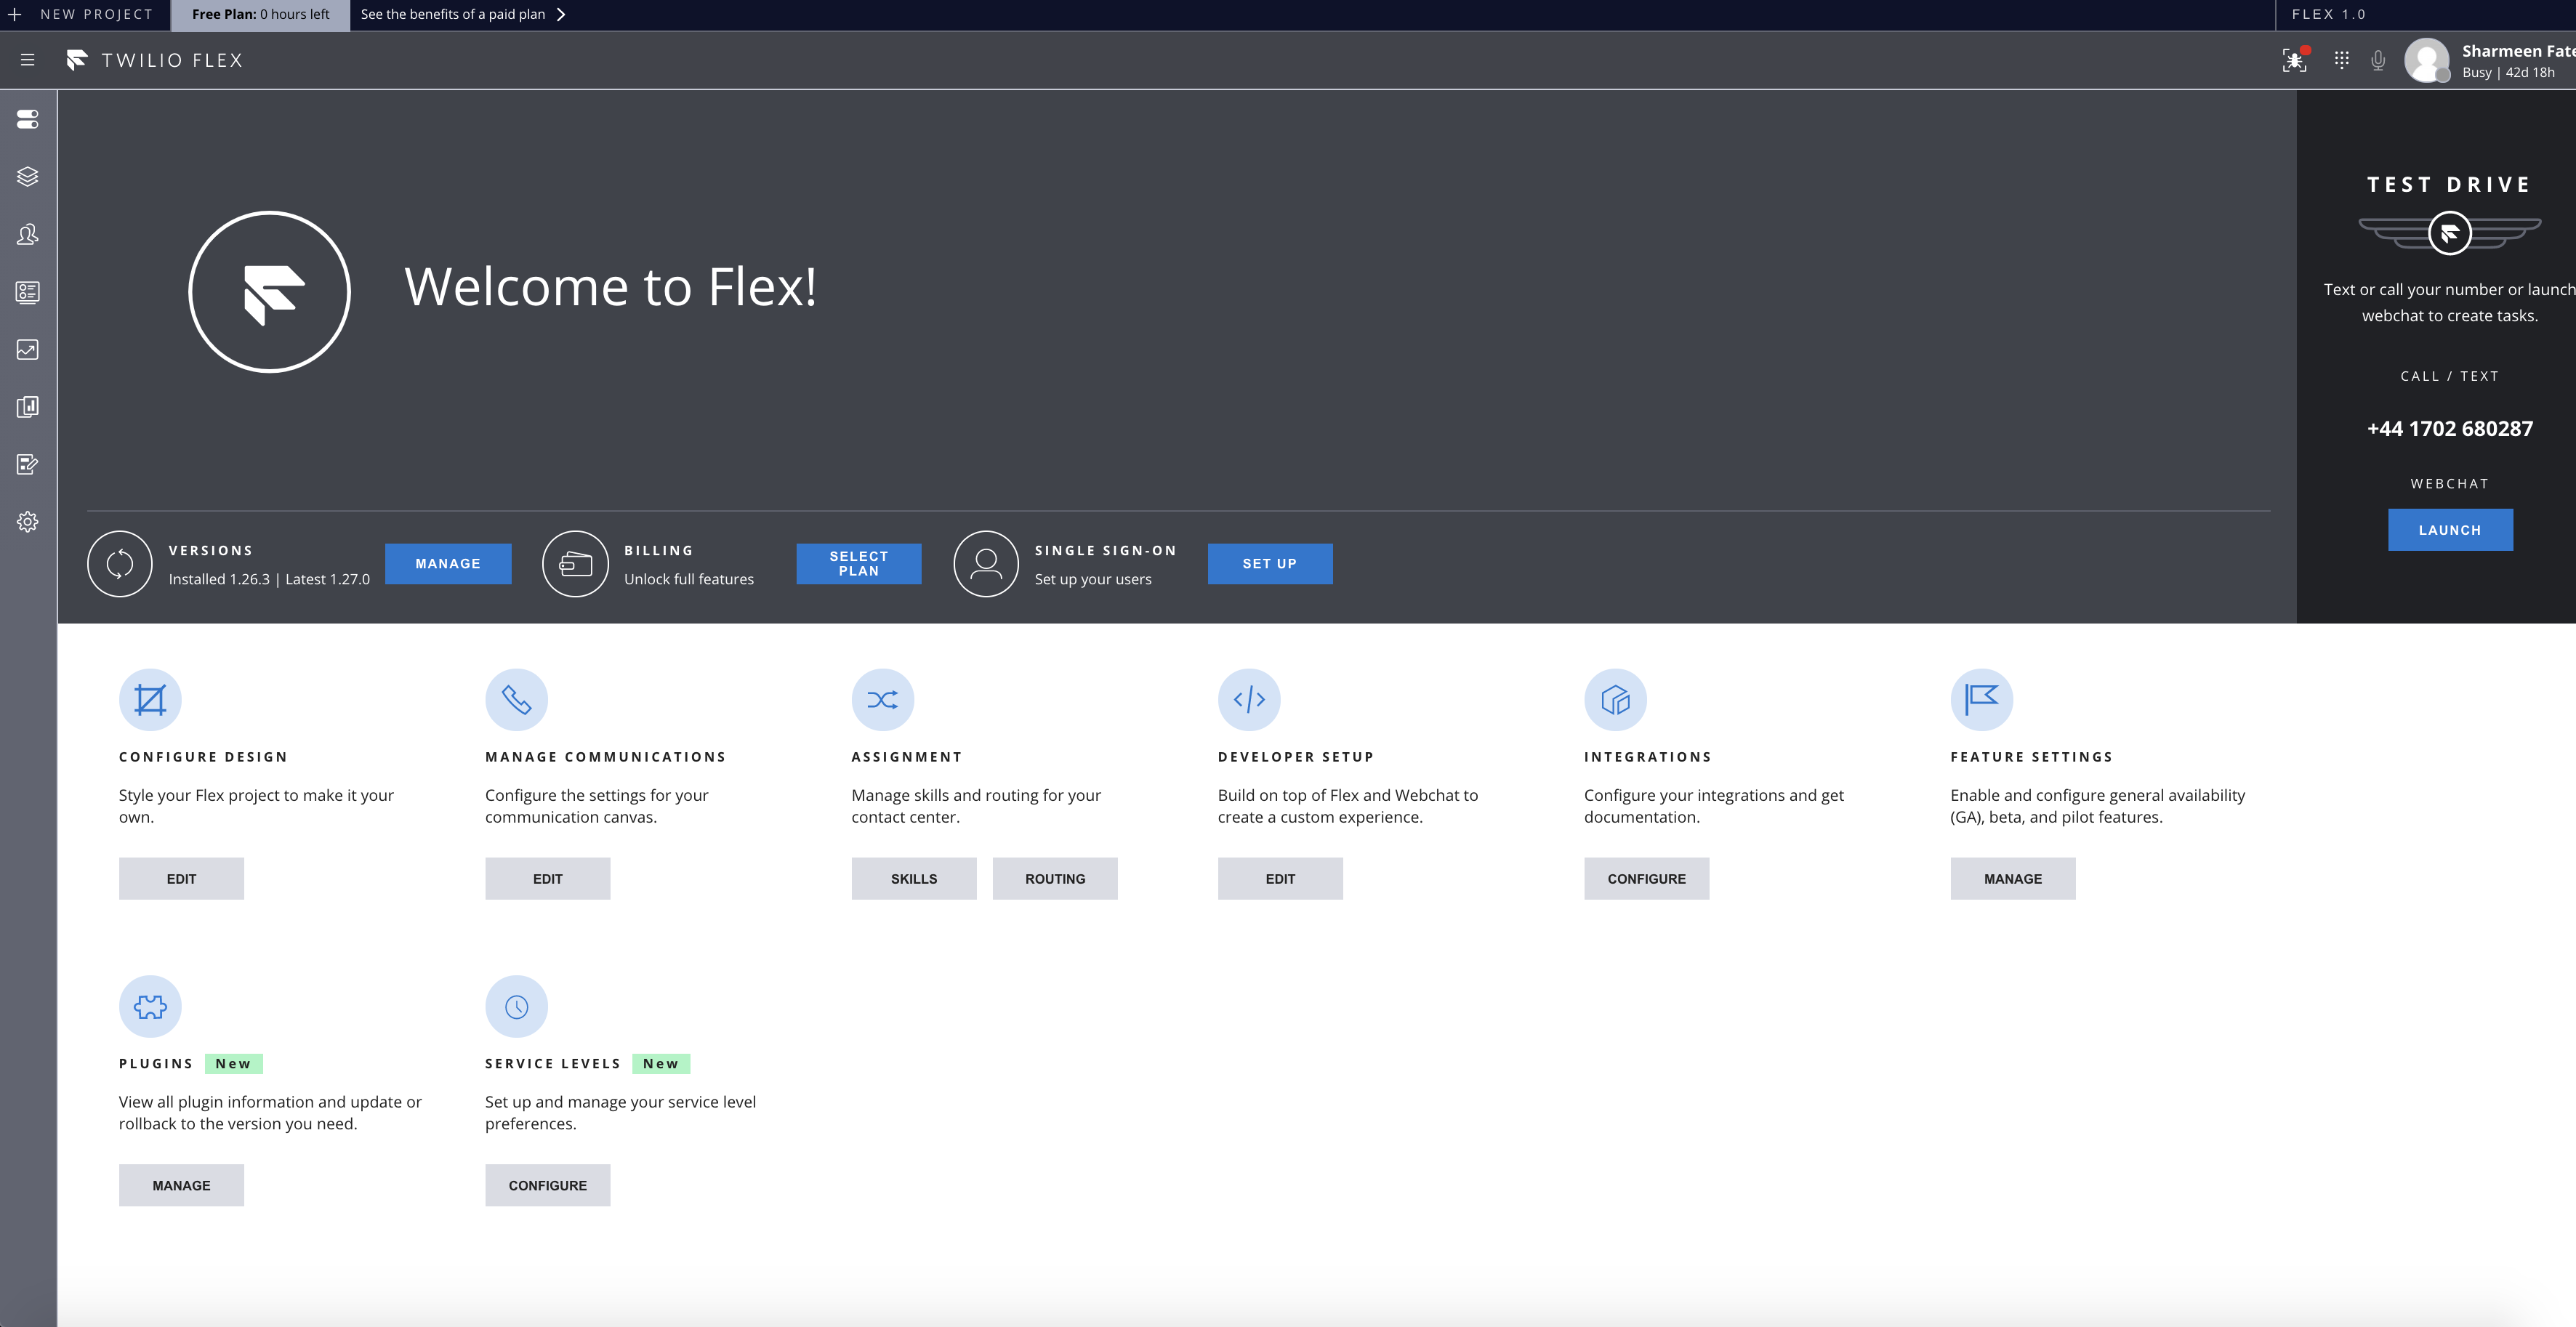The image size is (2576, 1327).
Task: Click the Billing wallet circle icon
Action: pos(575,564)
